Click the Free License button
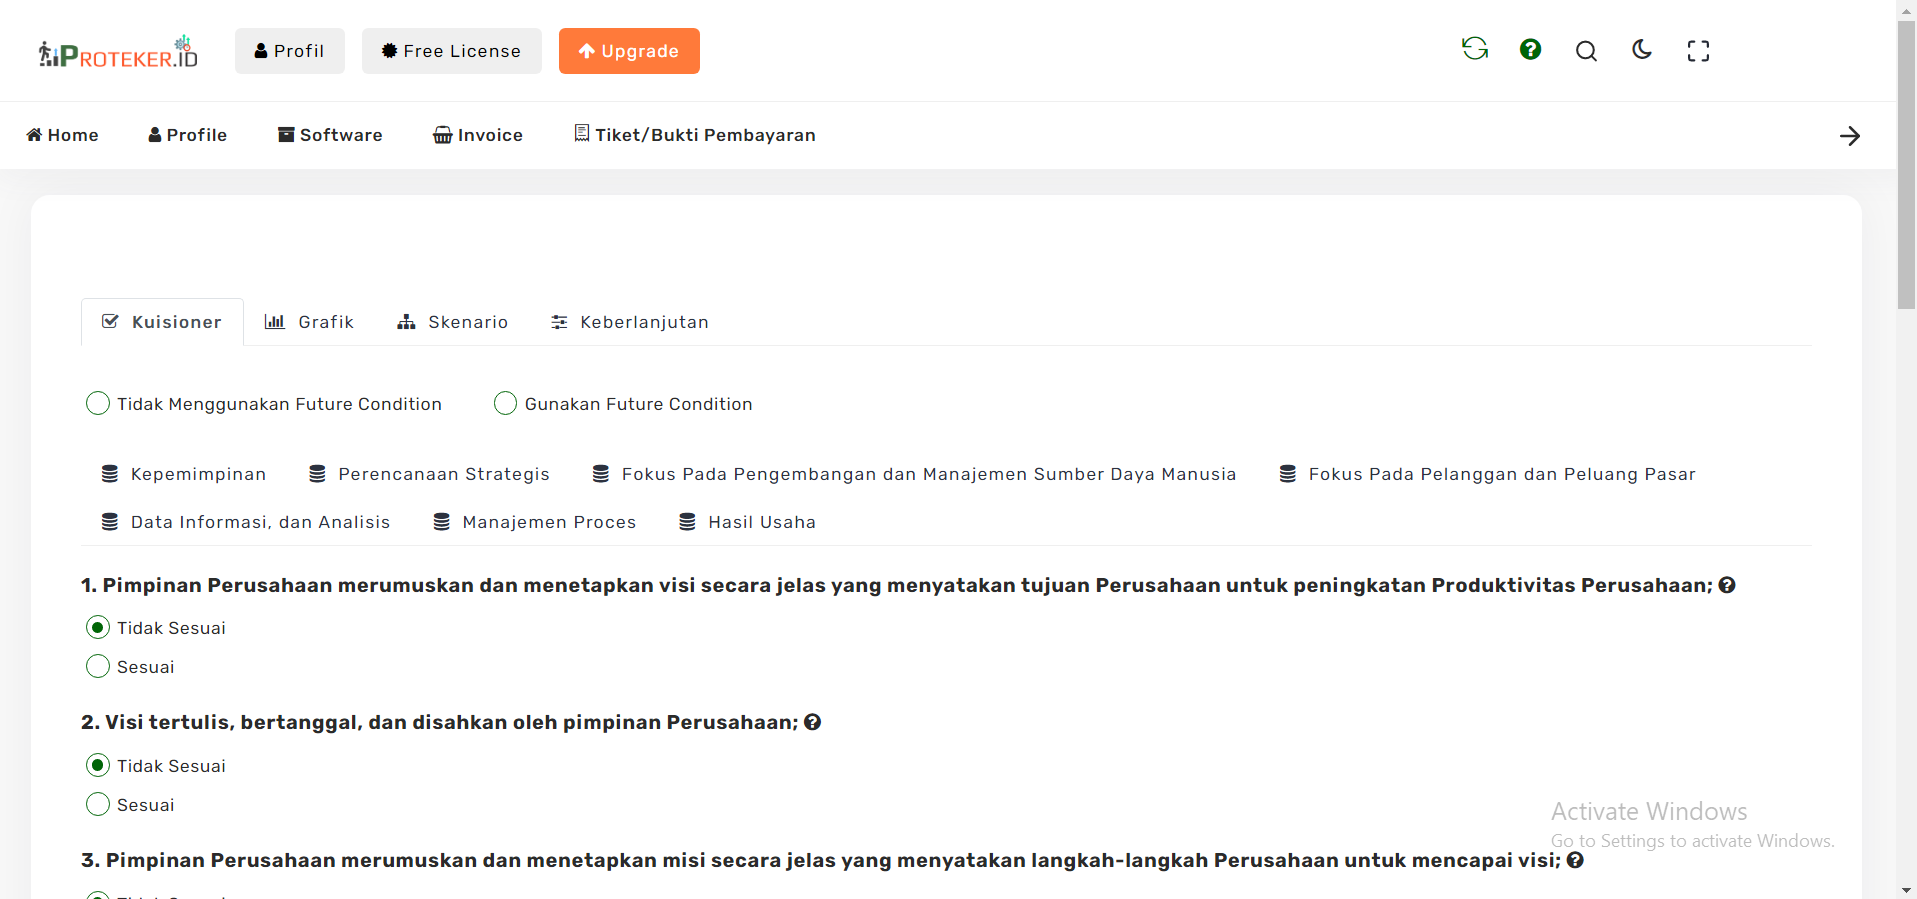Screen dimensions: 1917x899 coord(451,51)
